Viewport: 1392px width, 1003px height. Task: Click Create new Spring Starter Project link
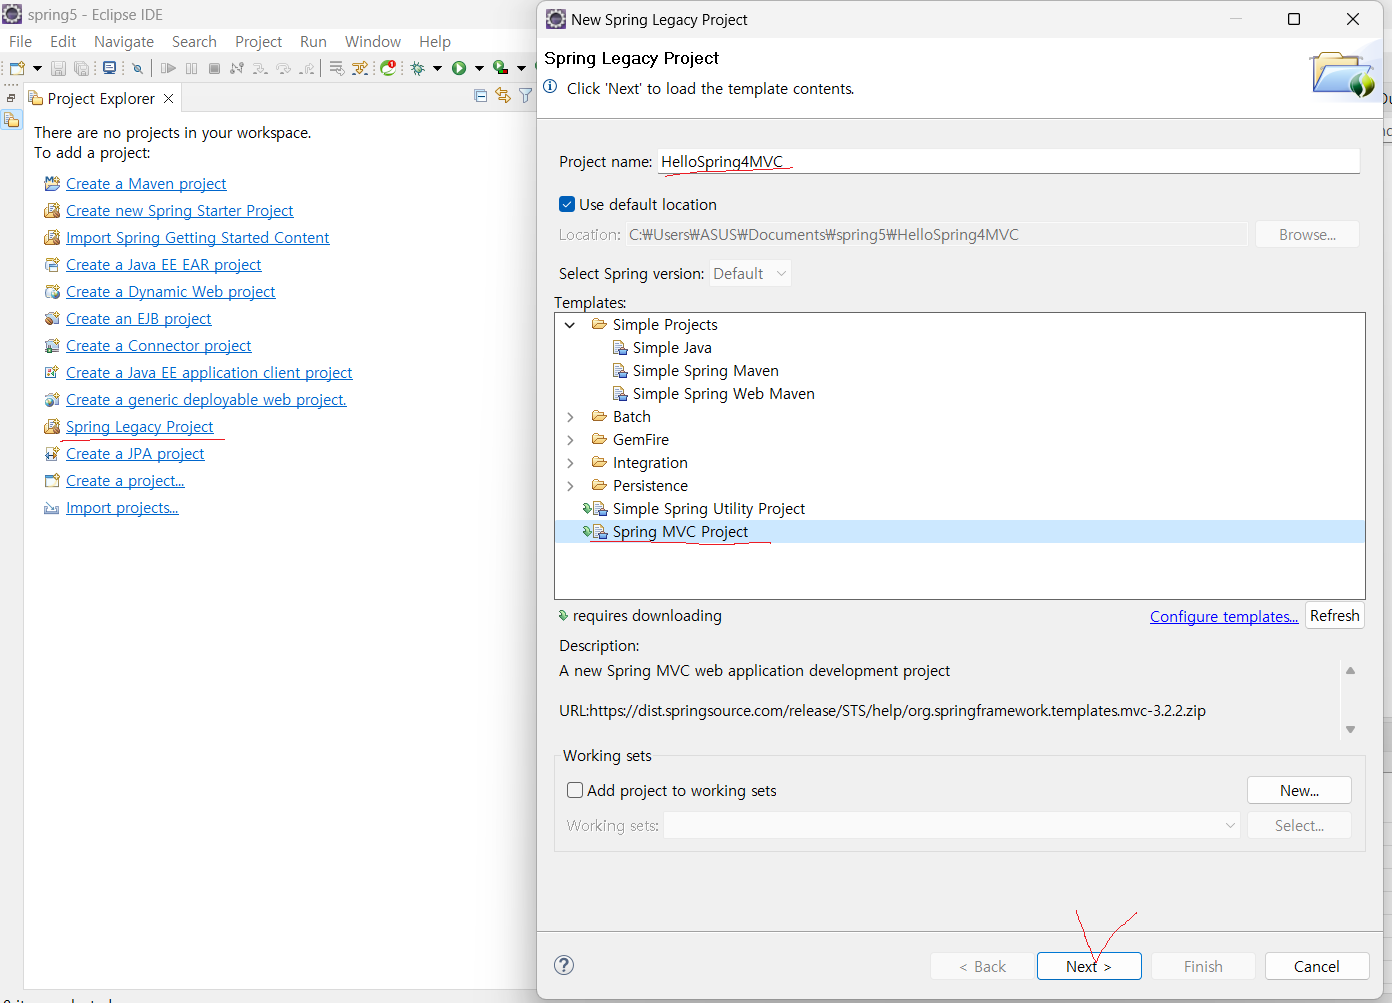[180, 211]
